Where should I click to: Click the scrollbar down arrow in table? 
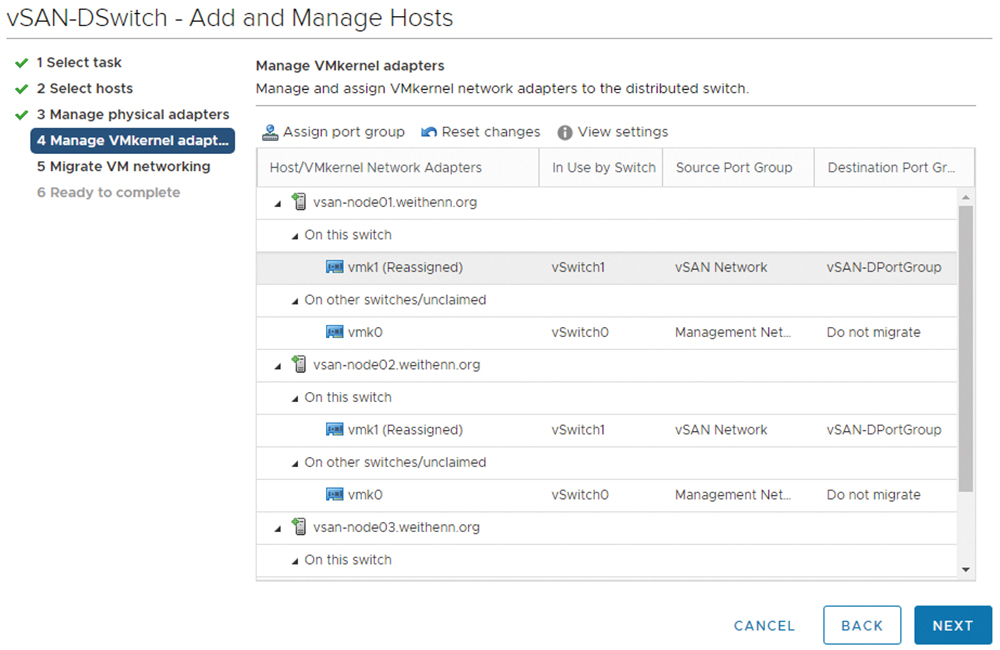pos(966,569)
